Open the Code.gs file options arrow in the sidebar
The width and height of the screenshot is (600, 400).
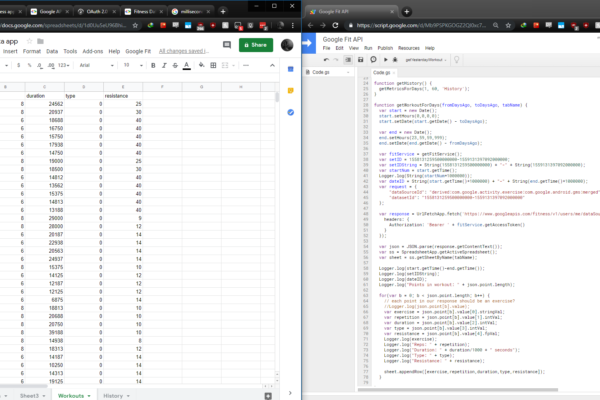click(348, 72)
